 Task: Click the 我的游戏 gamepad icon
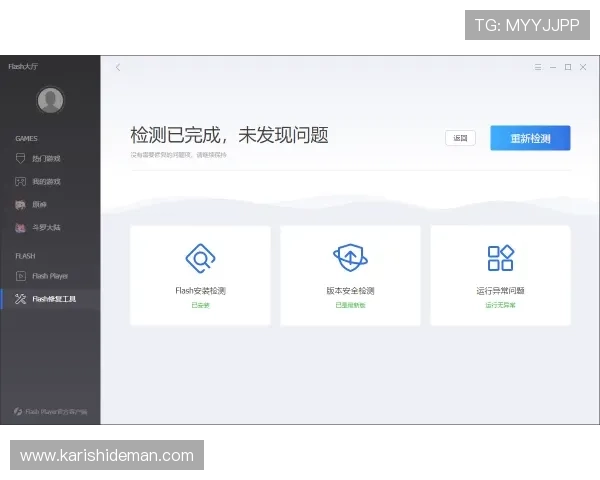pyautogui.click(x=20, y=181)
